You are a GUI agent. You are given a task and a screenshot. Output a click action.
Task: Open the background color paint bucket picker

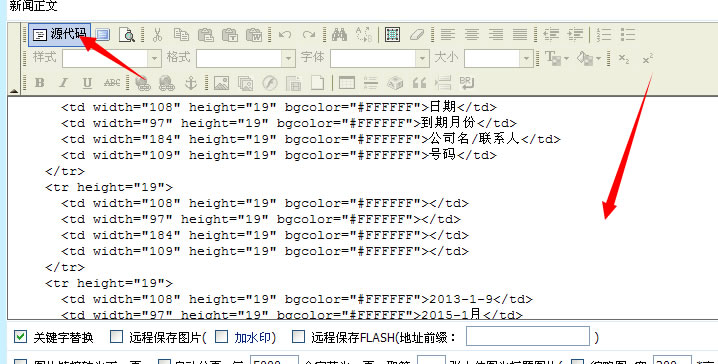(x=589, y=59)
